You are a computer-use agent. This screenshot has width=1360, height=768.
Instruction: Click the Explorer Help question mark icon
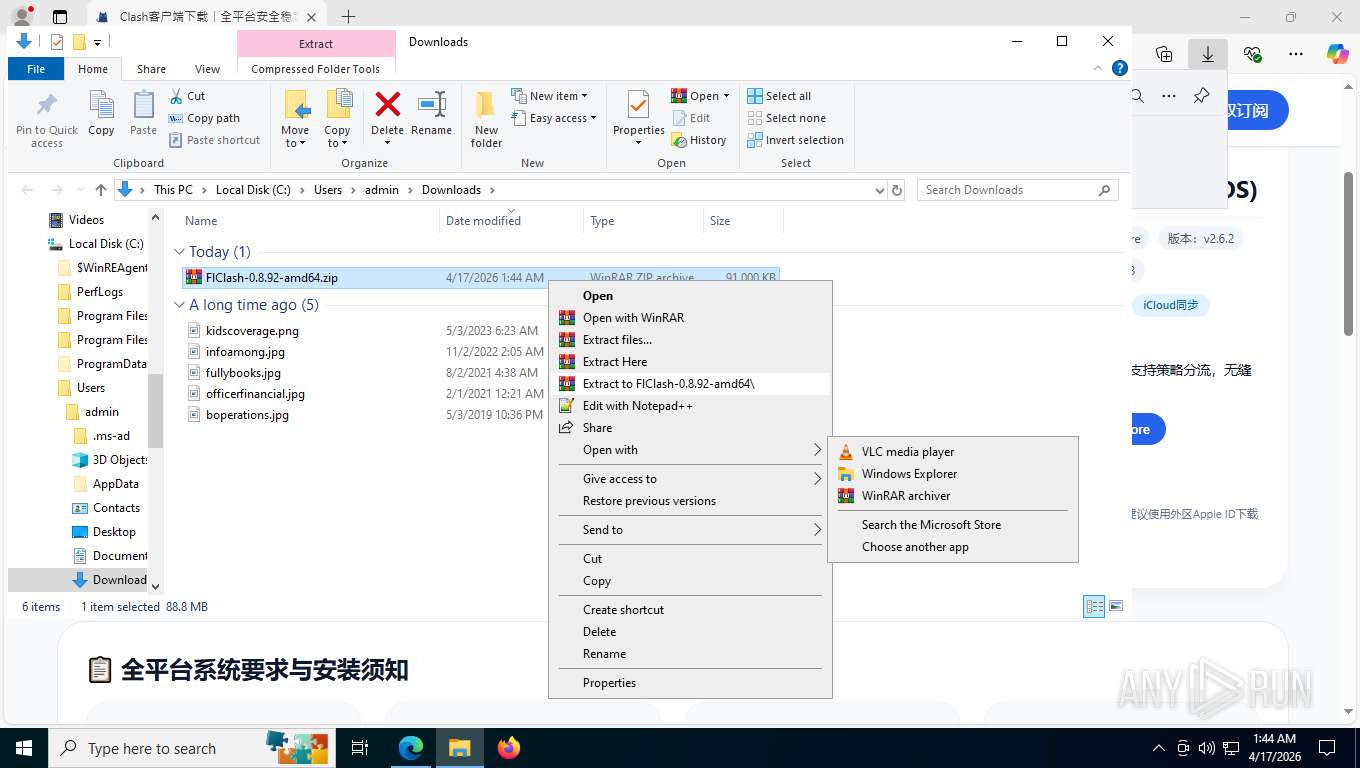[1120, 68]
